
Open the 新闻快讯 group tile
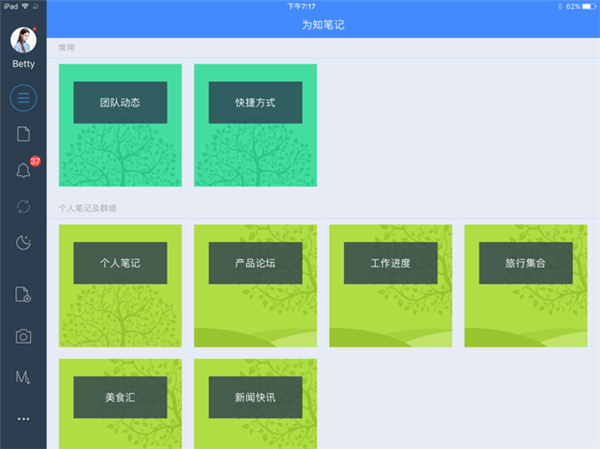256,404
